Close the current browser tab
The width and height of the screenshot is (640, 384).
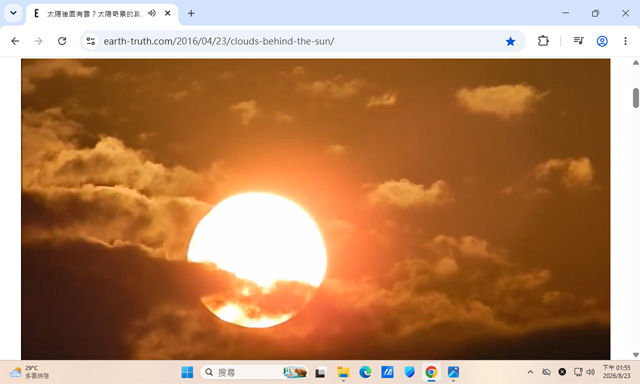point(167,13)
